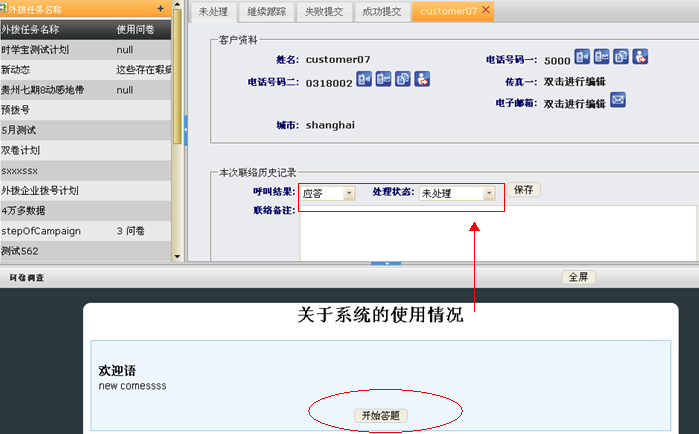The image size is (699, 434).
Task: Open the 处理状态 dropdown
Action: [489, 193]
